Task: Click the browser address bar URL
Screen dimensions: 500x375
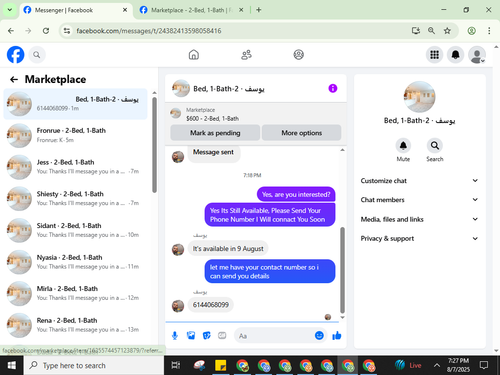Action: coord(149,31)
